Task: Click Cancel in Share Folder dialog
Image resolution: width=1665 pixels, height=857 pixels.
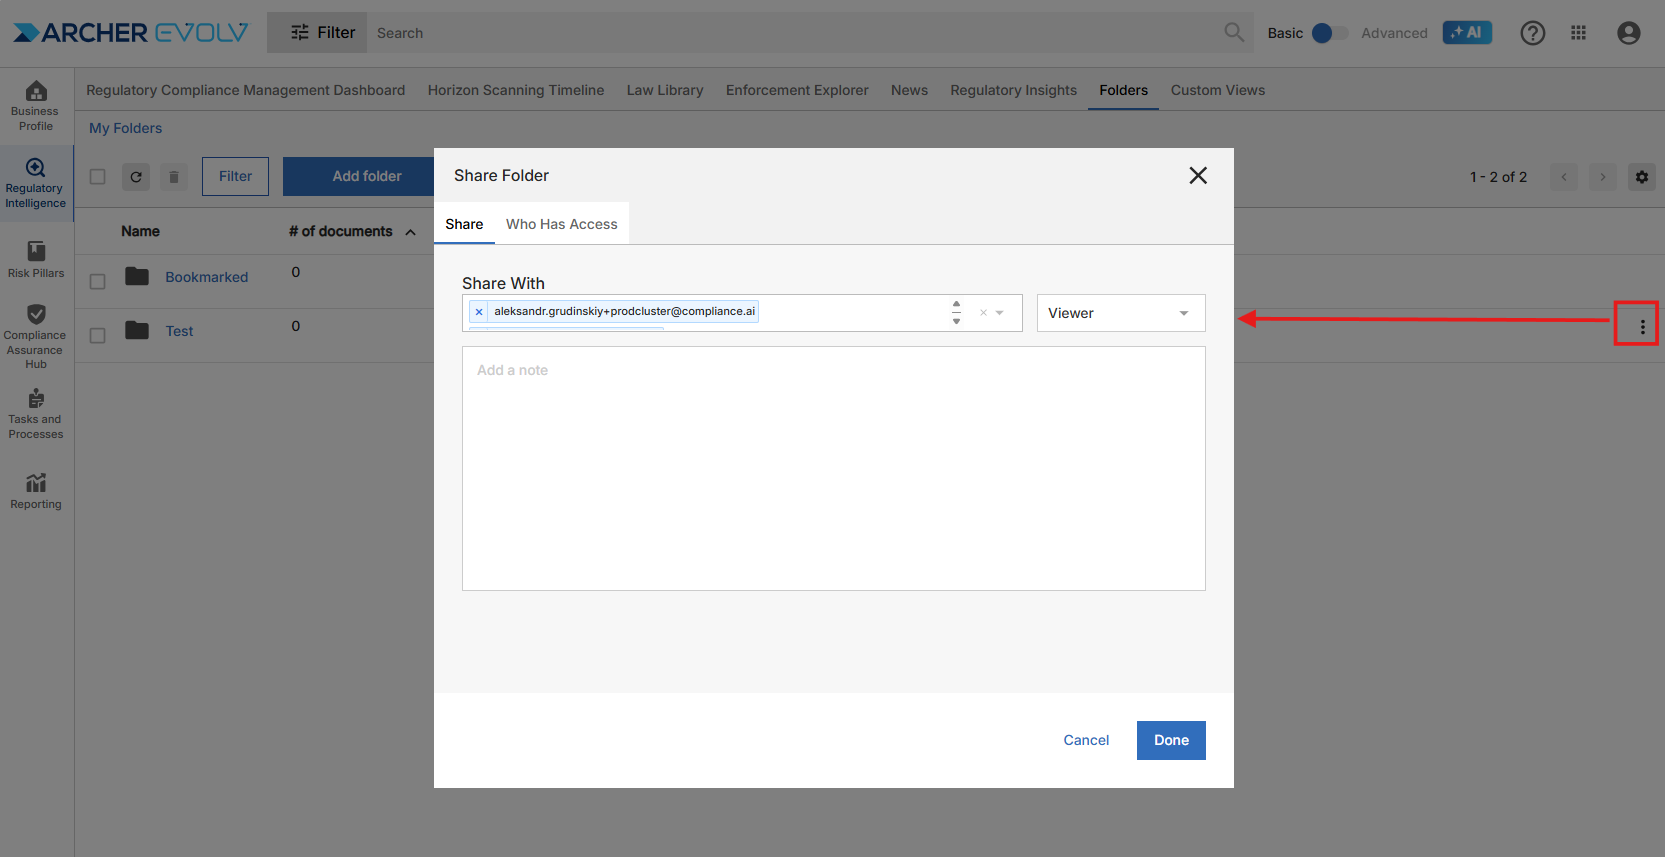Action: (x=1086, y=740)
